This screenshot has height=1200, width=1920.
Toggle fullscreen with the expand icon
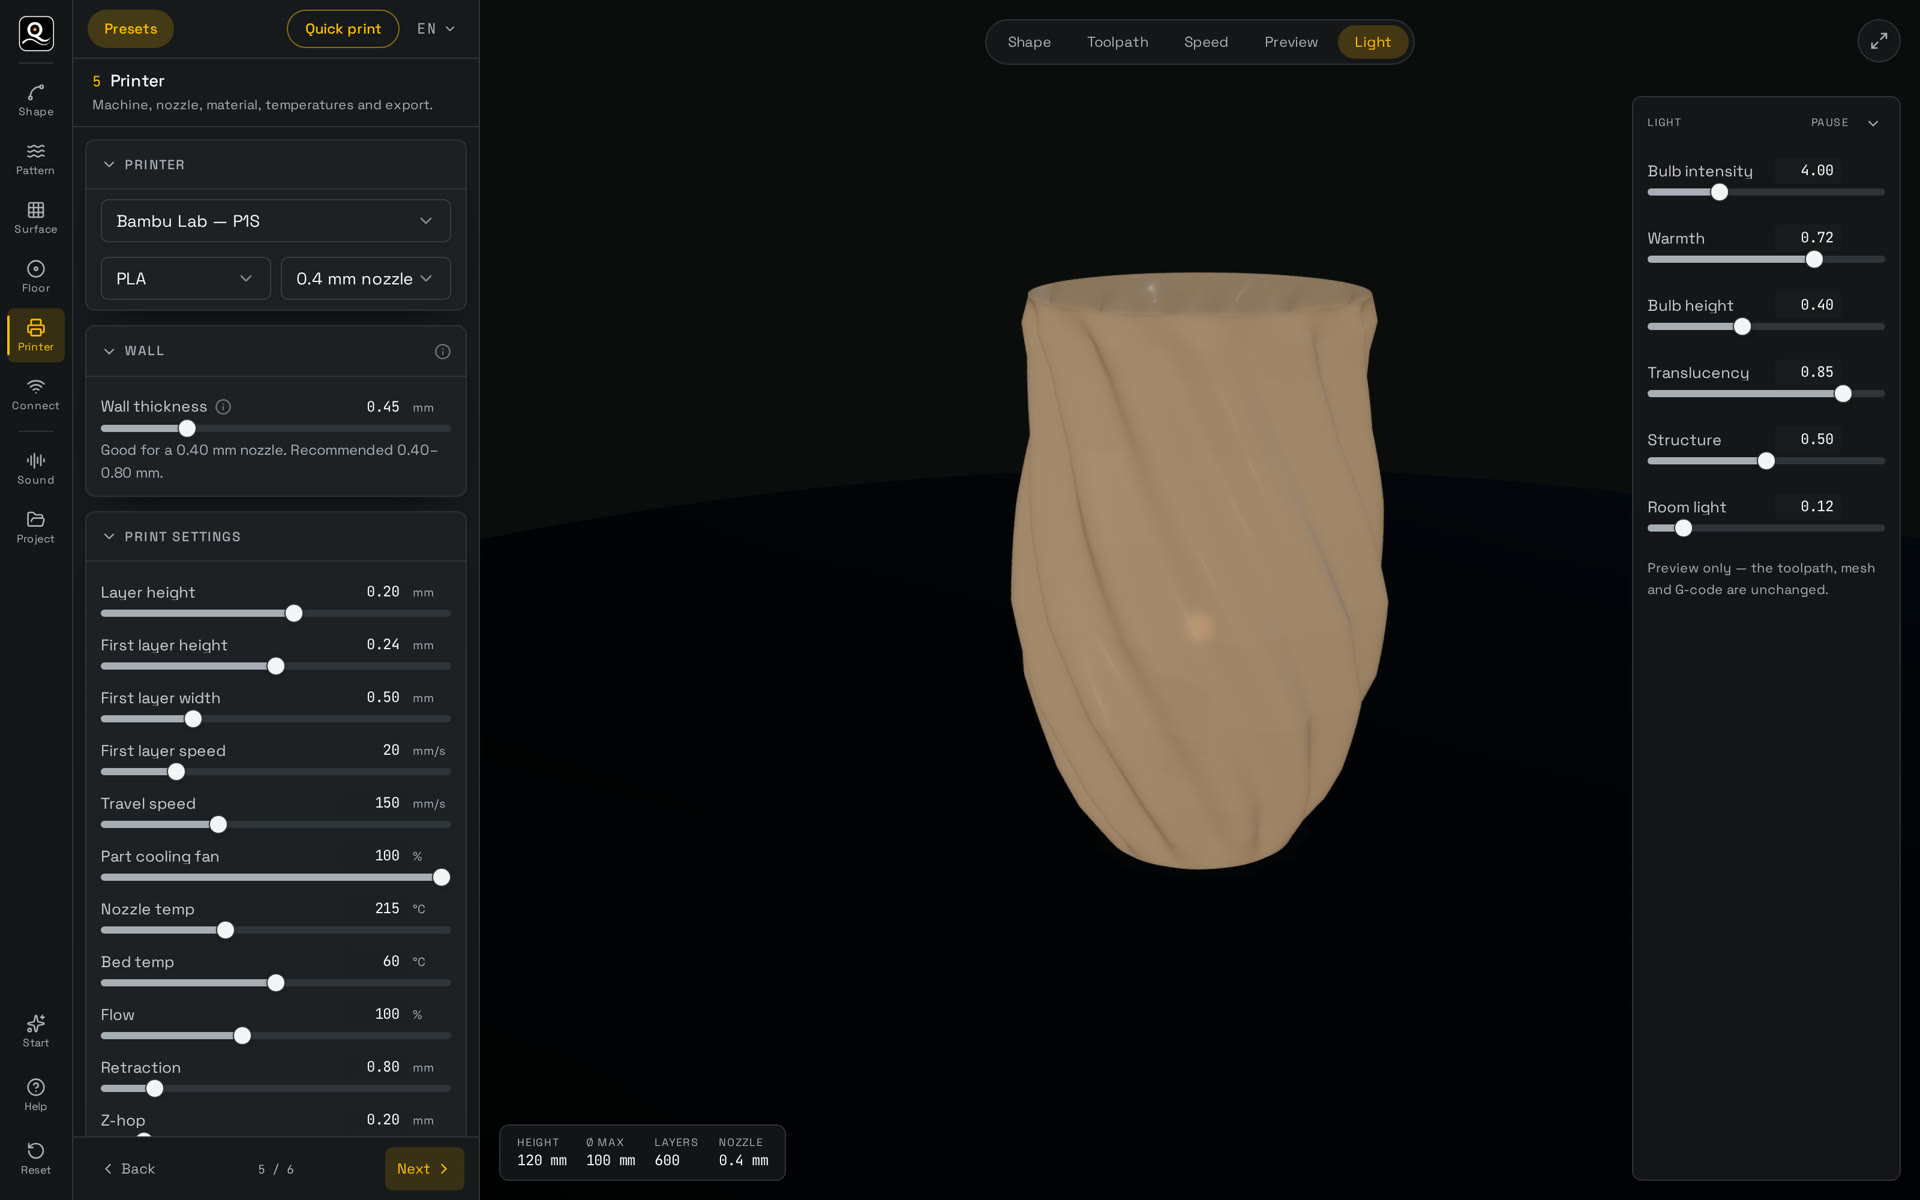[x=1878, y=41]
